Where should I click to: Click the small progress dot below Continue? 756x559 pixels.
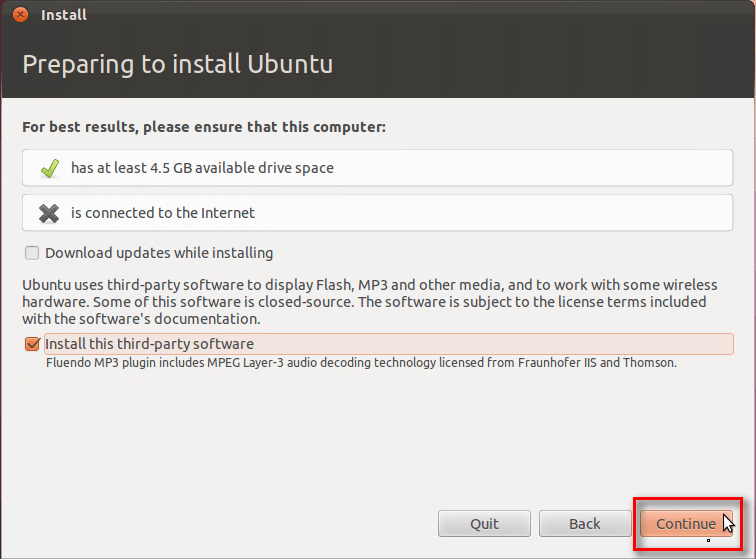[708, 541]
